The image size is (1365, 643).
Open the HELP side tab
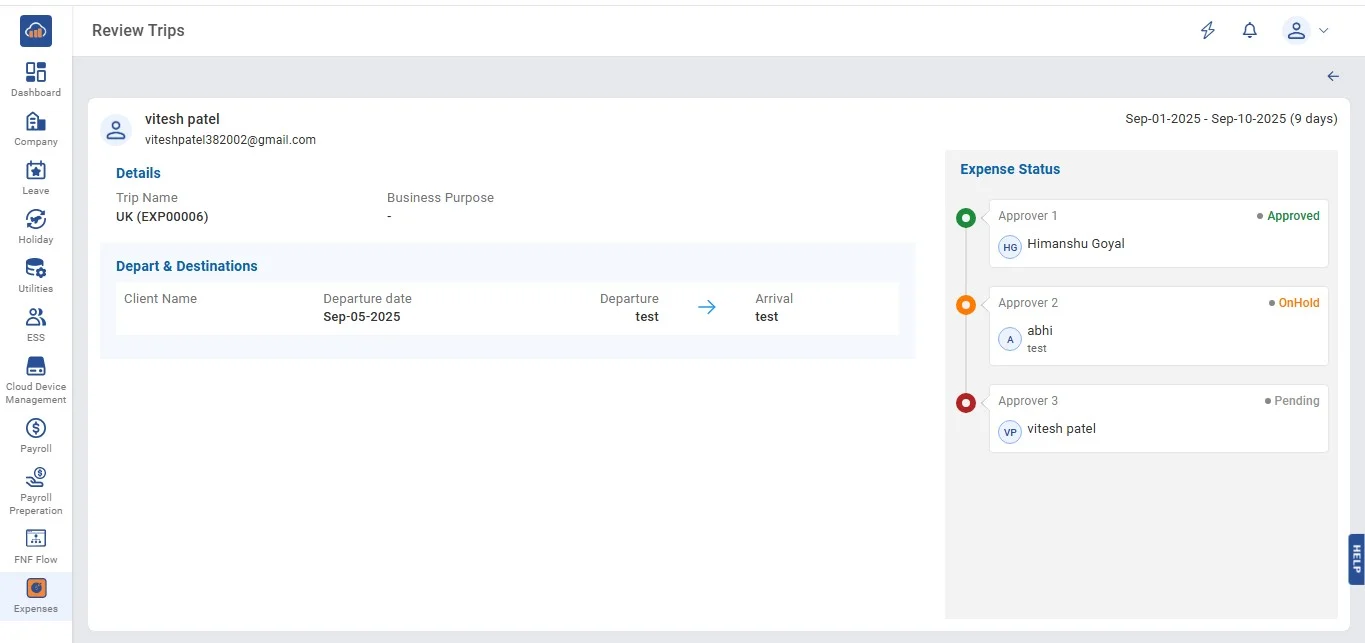pyautogui.click(x=1356, y=558)
